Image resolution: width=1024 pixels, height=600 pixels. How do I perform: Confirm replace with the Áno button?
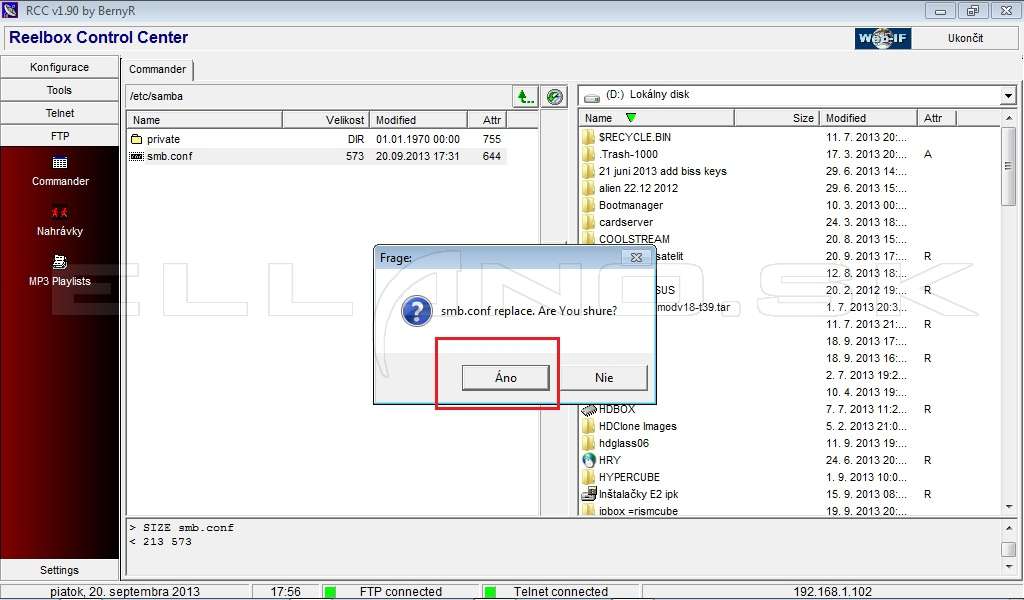pos(505,377)
